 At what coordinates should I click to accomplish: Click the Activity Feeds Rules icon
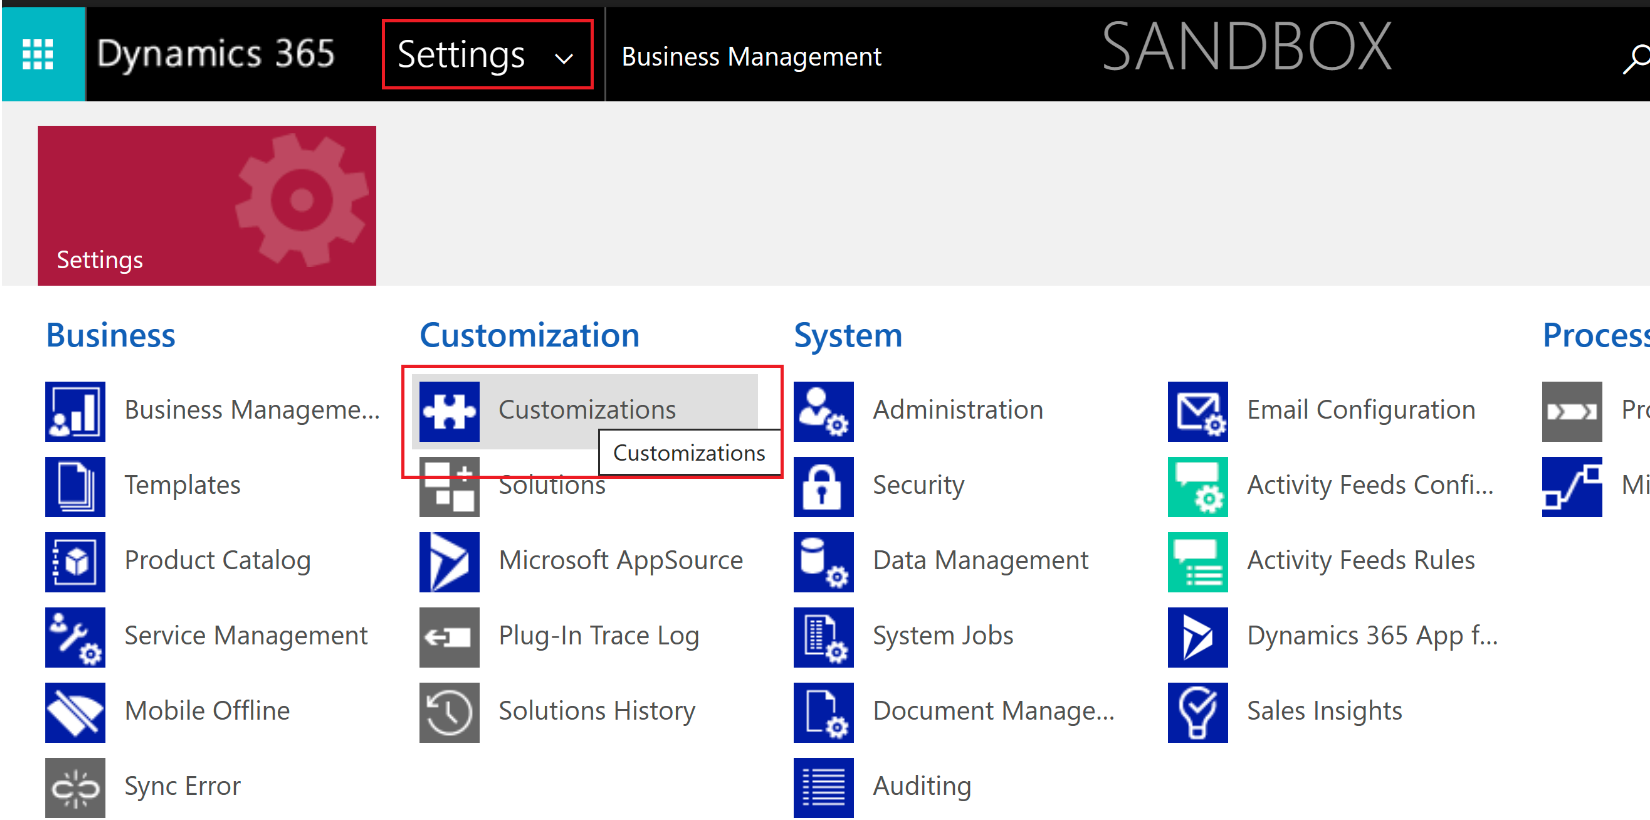[1198, 562]
